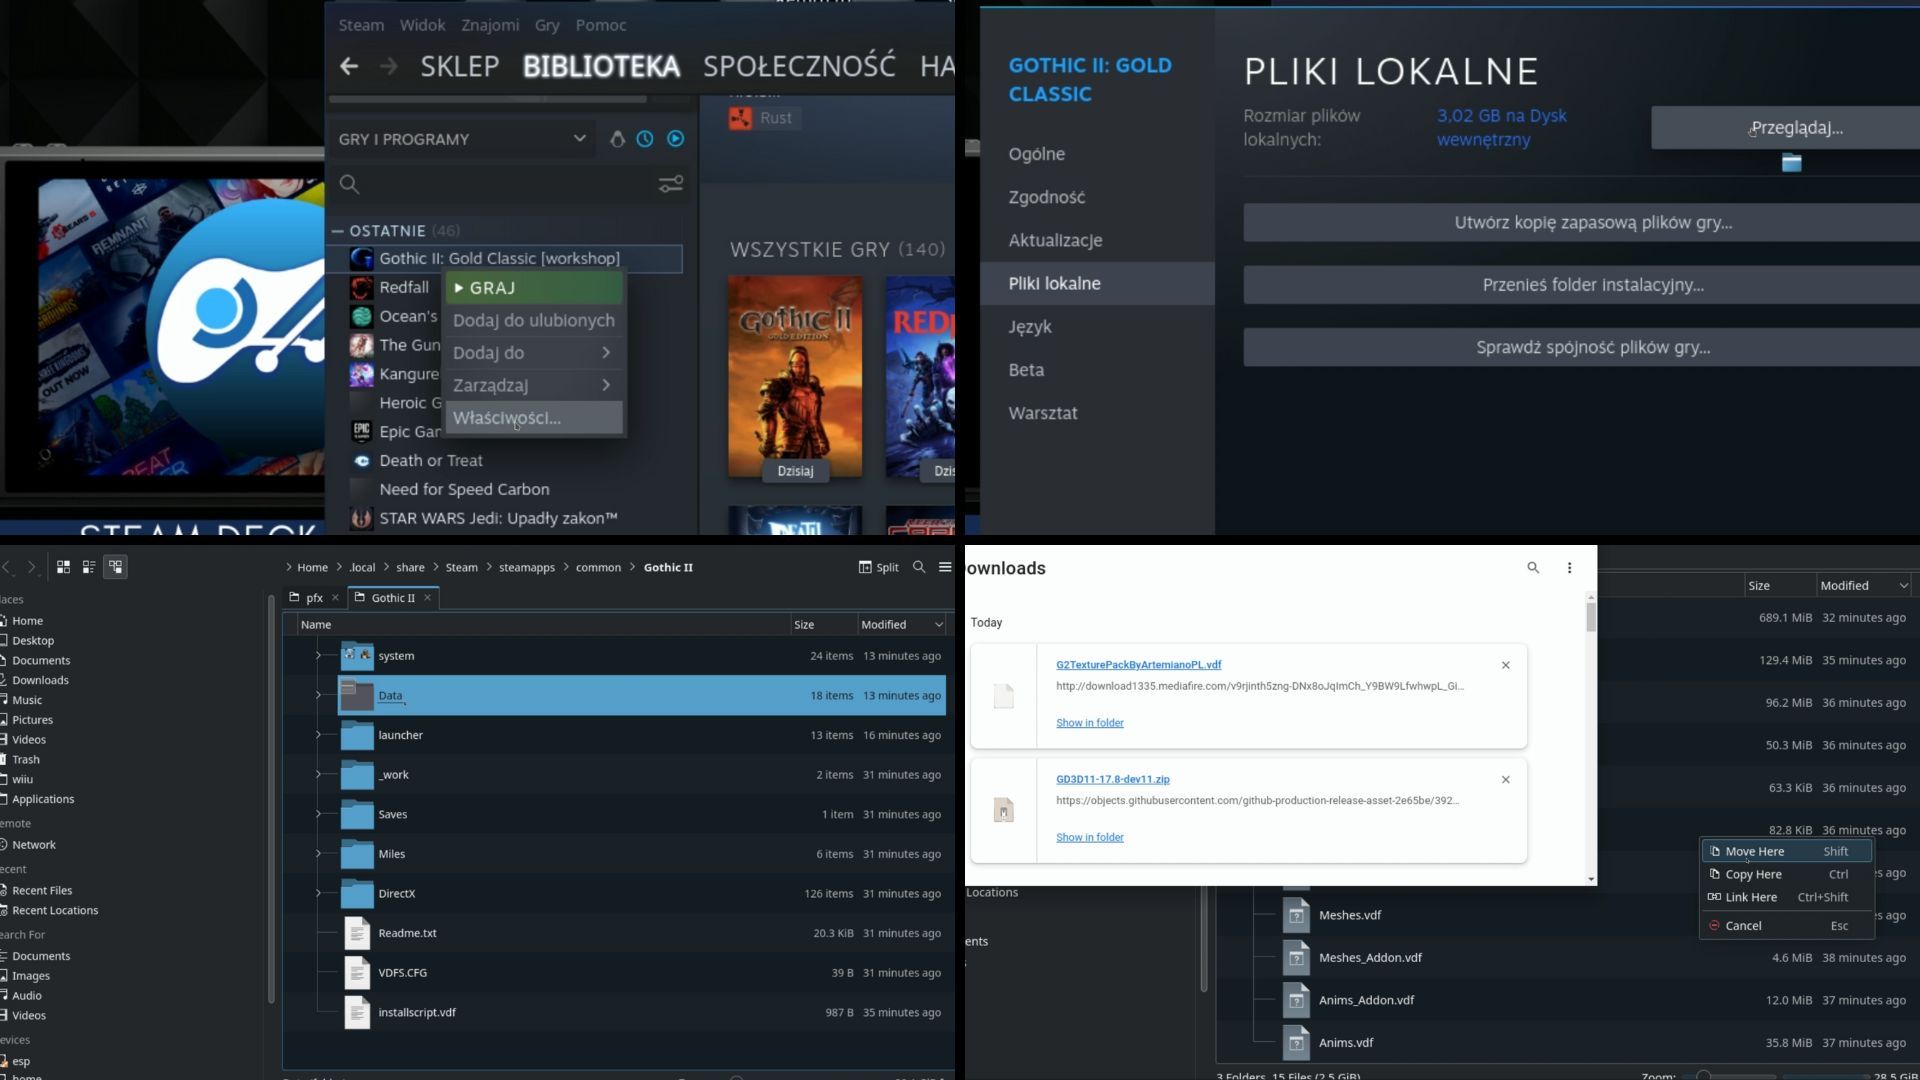Click the Split view button in Dolphin

(x=879, y=567)
